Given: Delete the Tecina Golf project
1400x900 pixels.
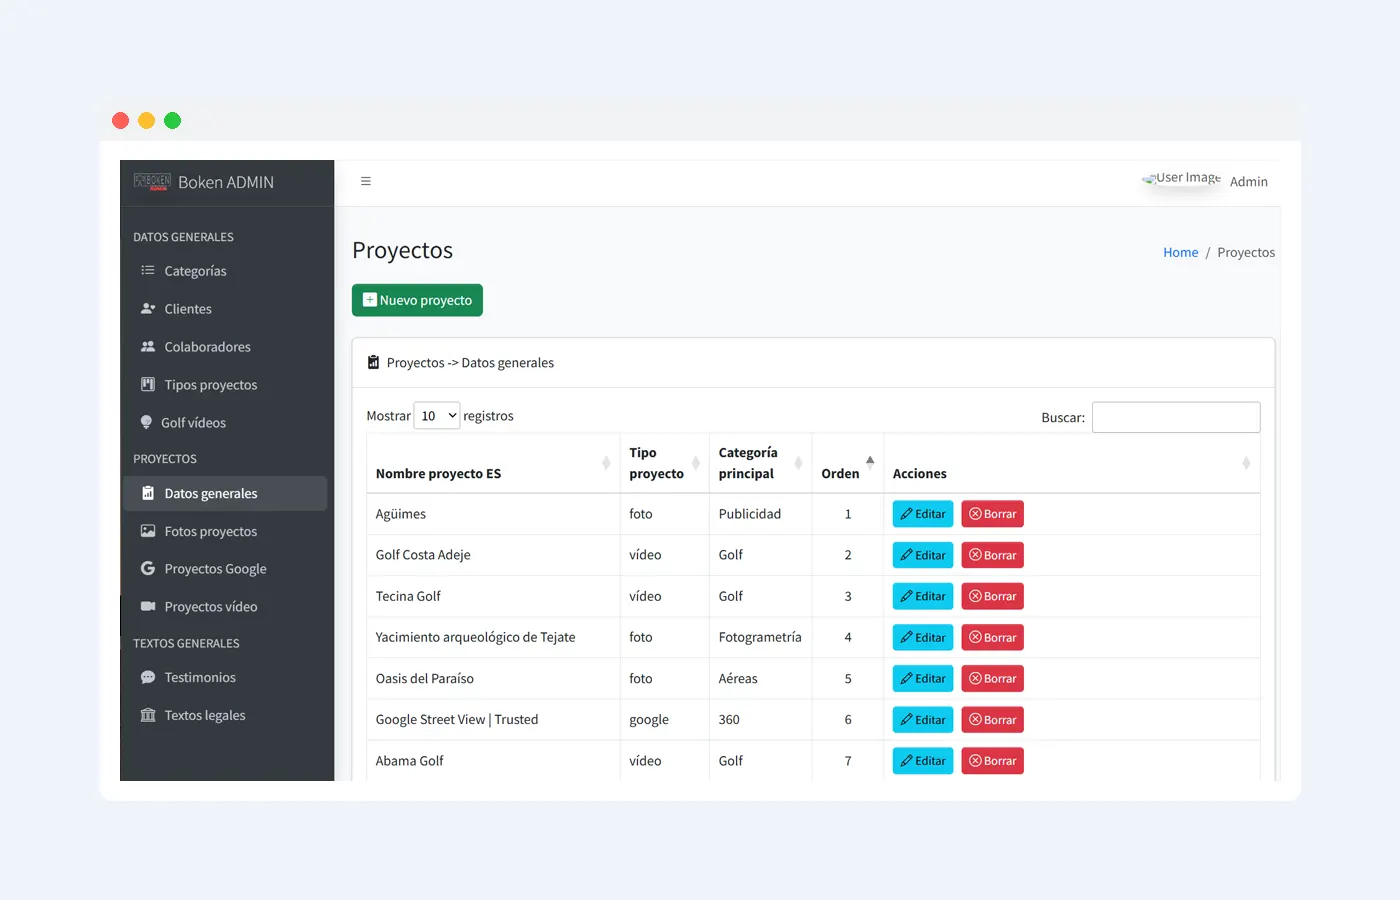Looking at the screenshot, I should pyautogui.click(x=992, y=597).
